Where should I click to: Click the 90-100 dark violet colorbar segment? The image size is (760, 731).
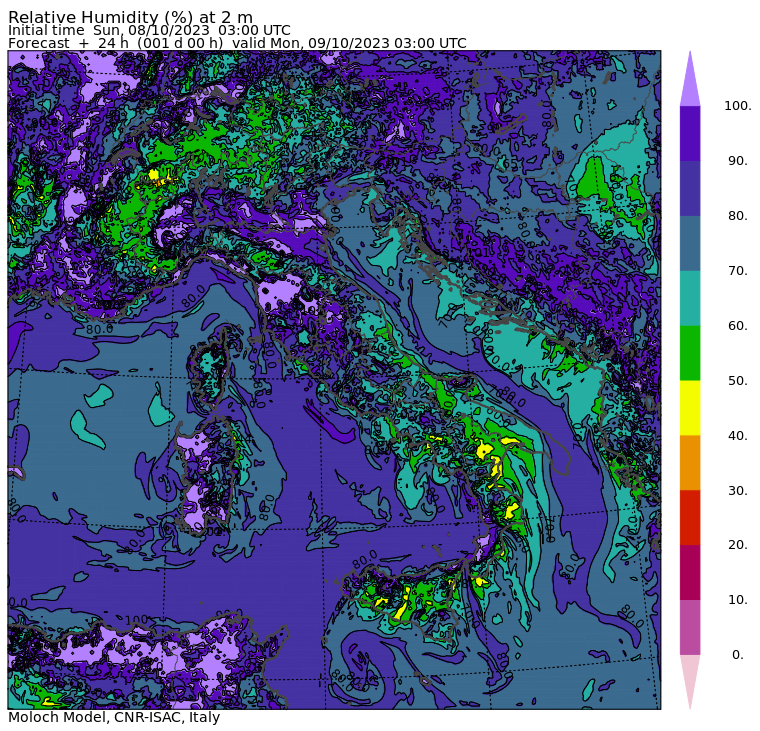(690, 133)
